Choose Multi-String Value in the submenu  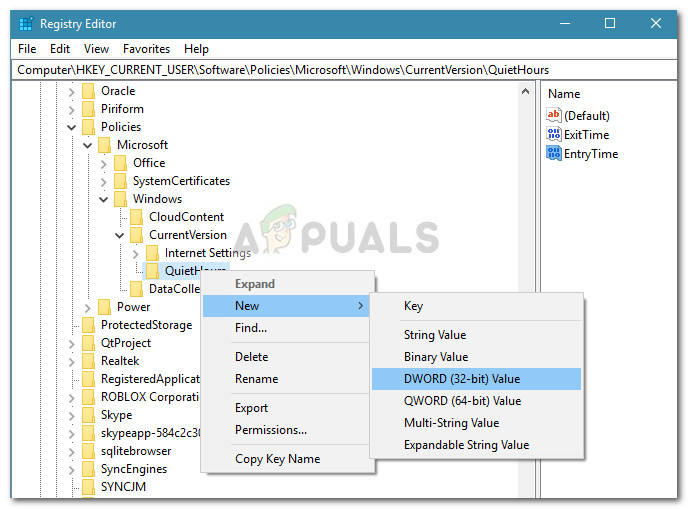476,423
